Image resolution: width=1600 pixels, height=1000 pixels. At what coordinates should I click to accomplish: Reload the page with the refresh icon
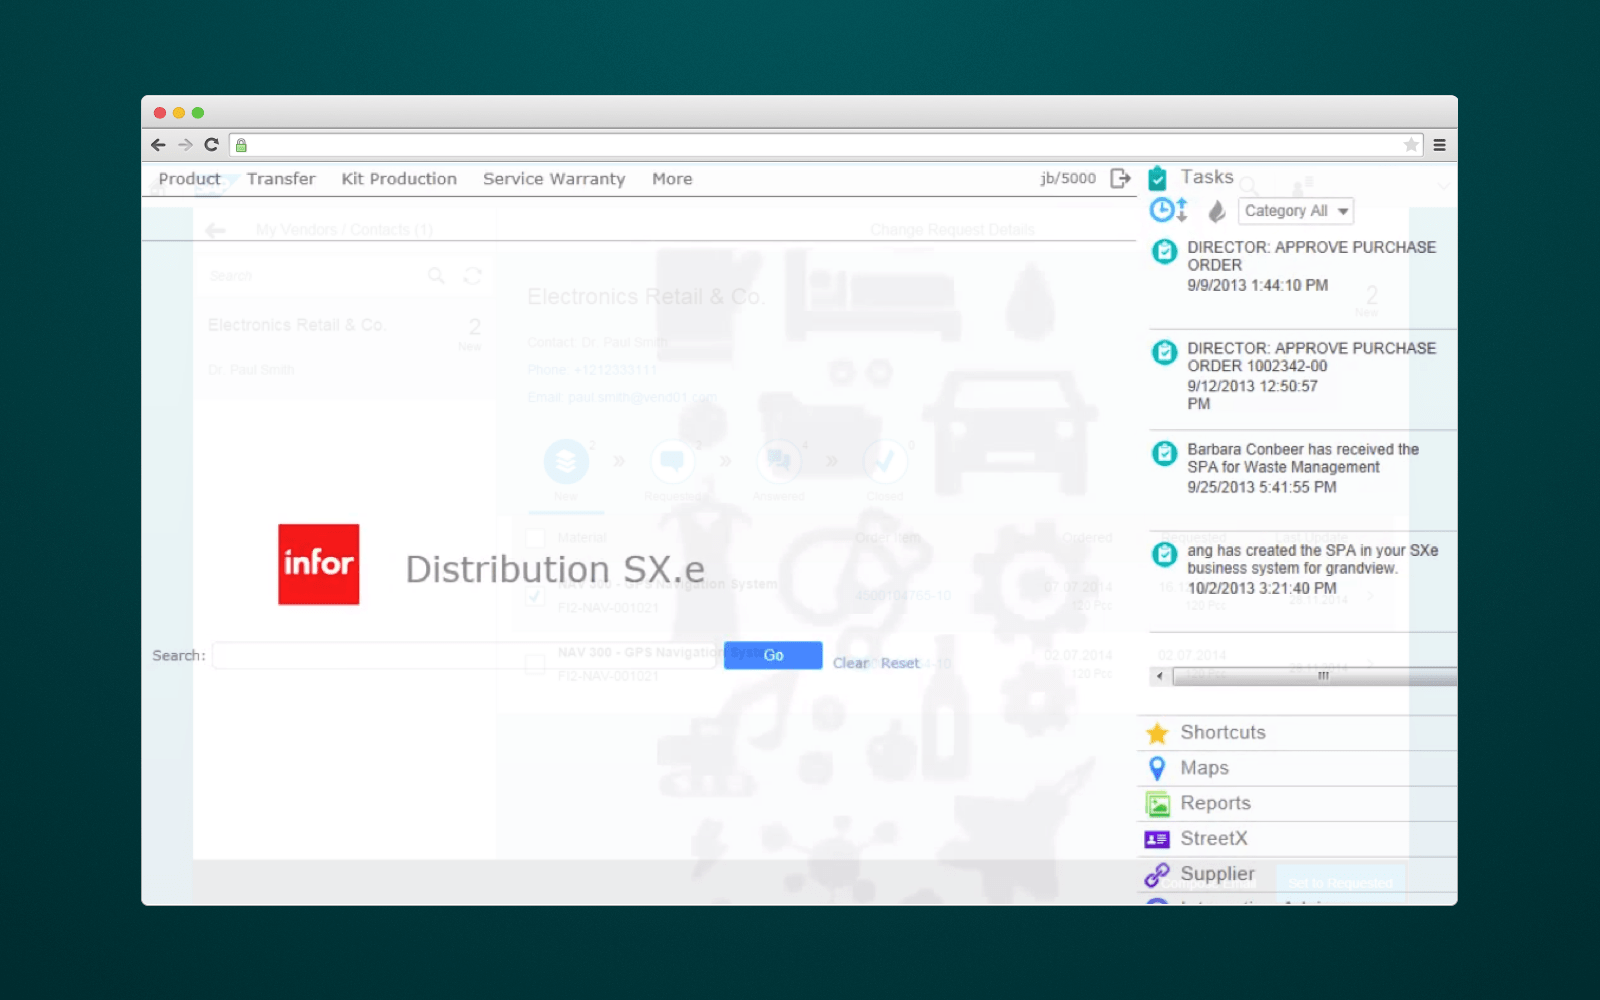point(211,145)
